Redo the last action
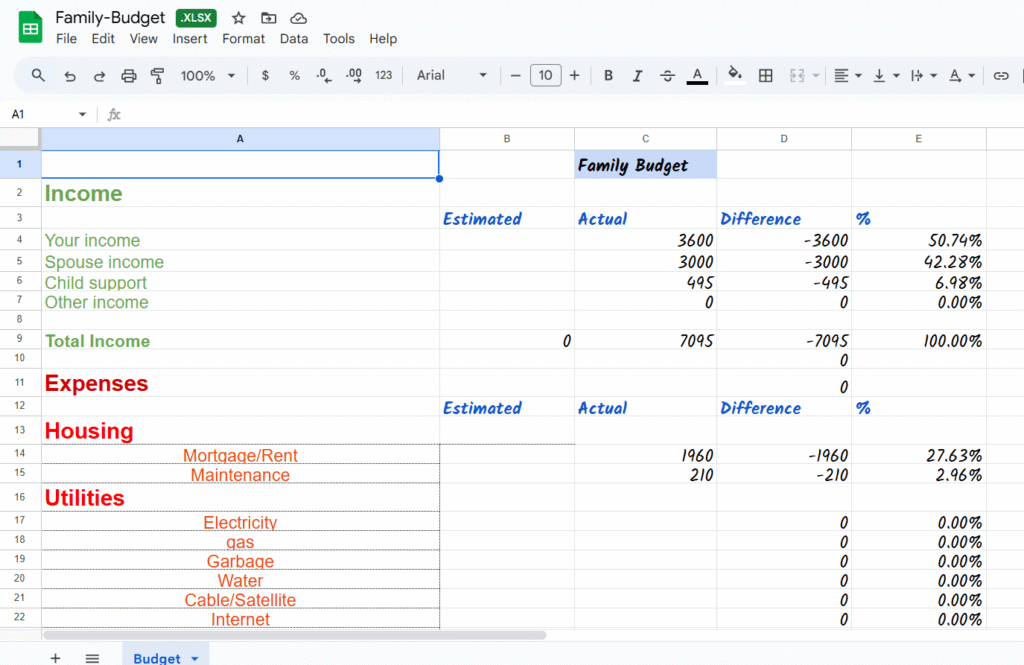 coord(99,76)
